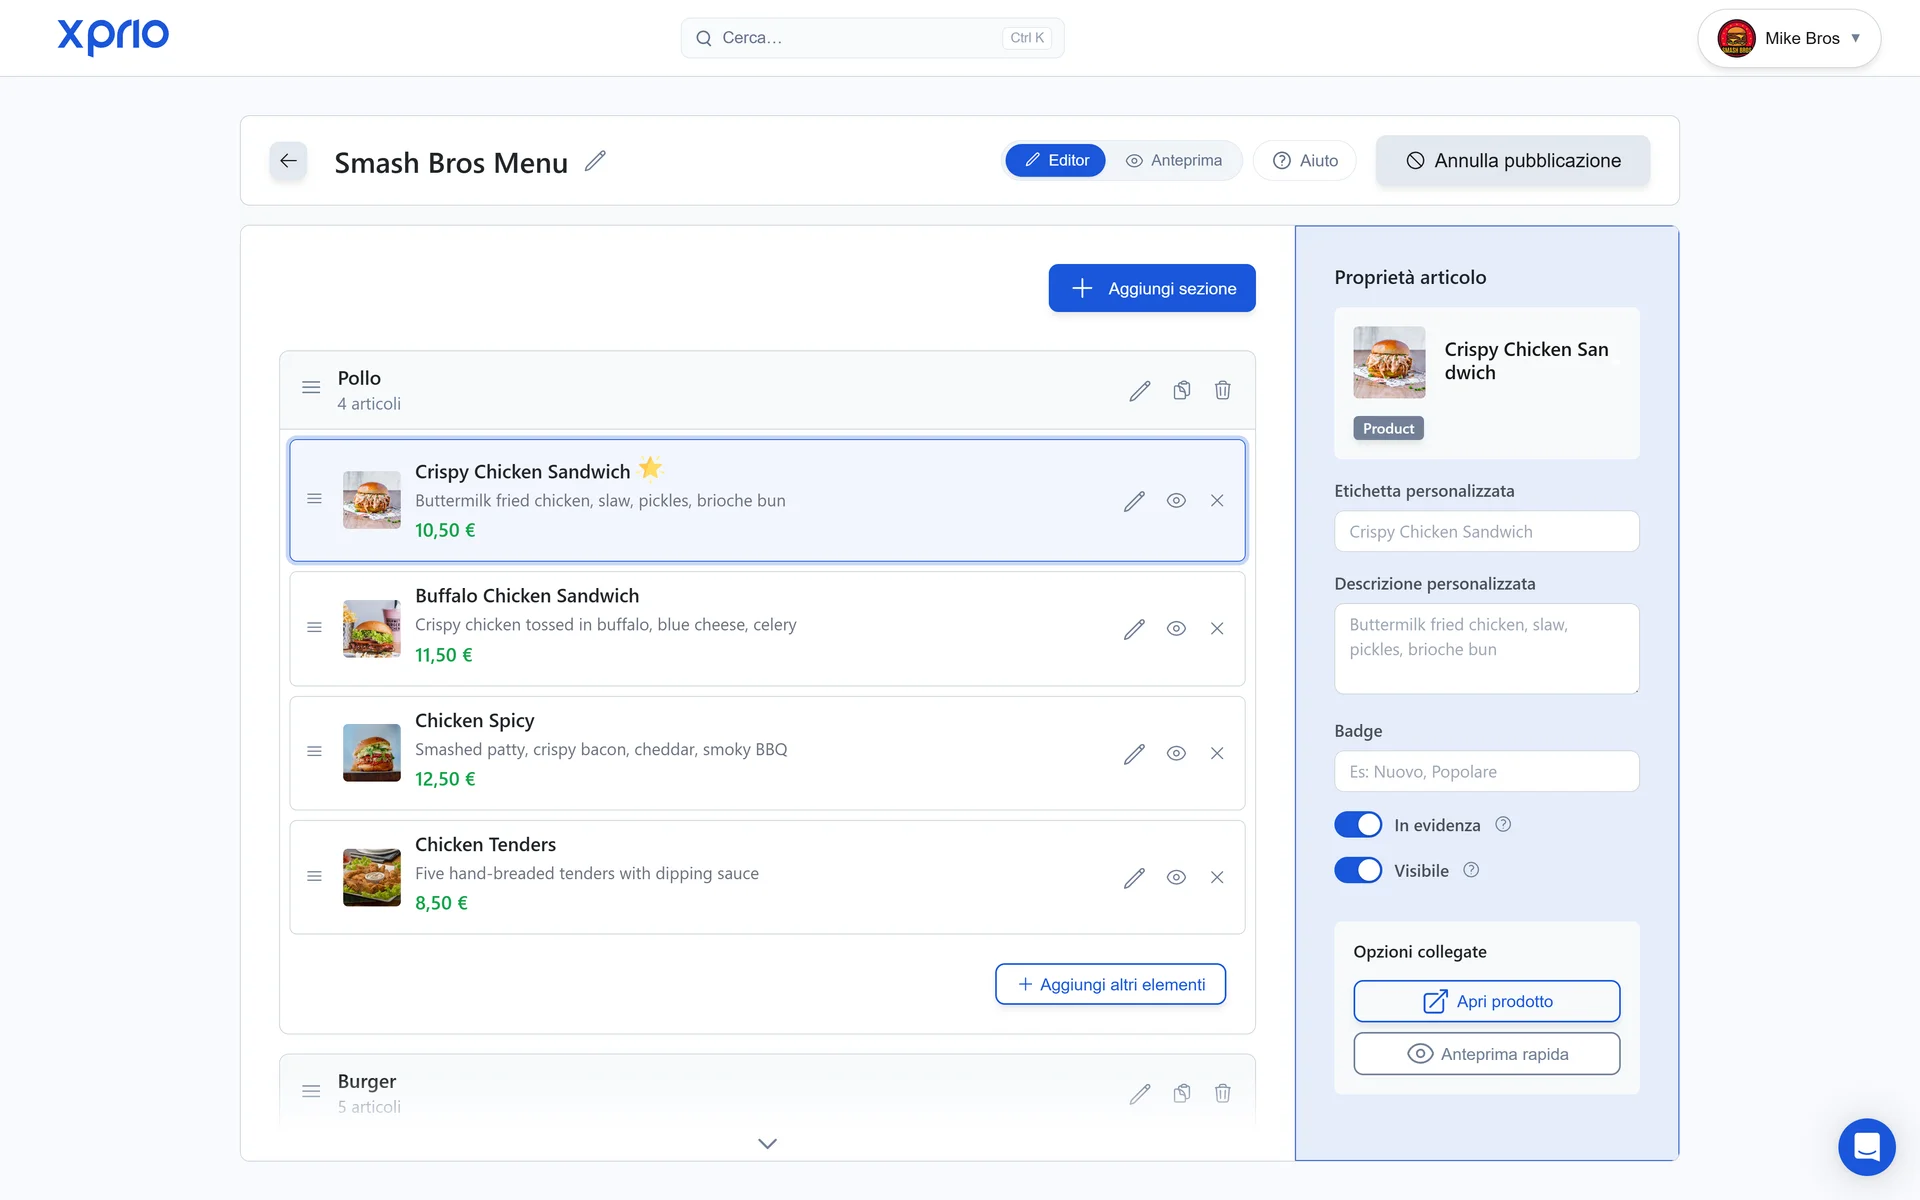Rename menu with pencil icon beside title
This screenshot has width=1920, height=1200.
[595, 161]
